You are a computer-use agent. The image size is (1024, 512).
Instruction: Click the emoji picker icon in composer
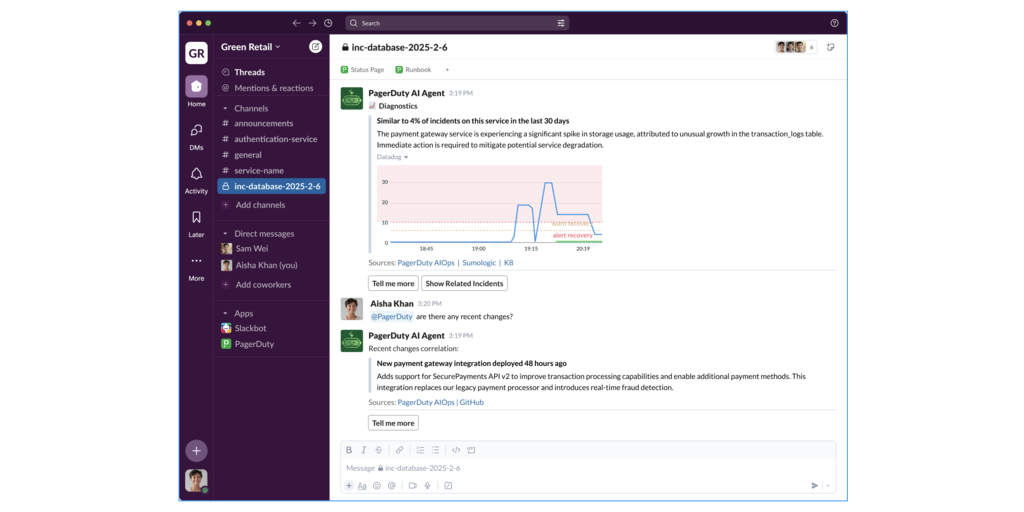pos(377,485)
